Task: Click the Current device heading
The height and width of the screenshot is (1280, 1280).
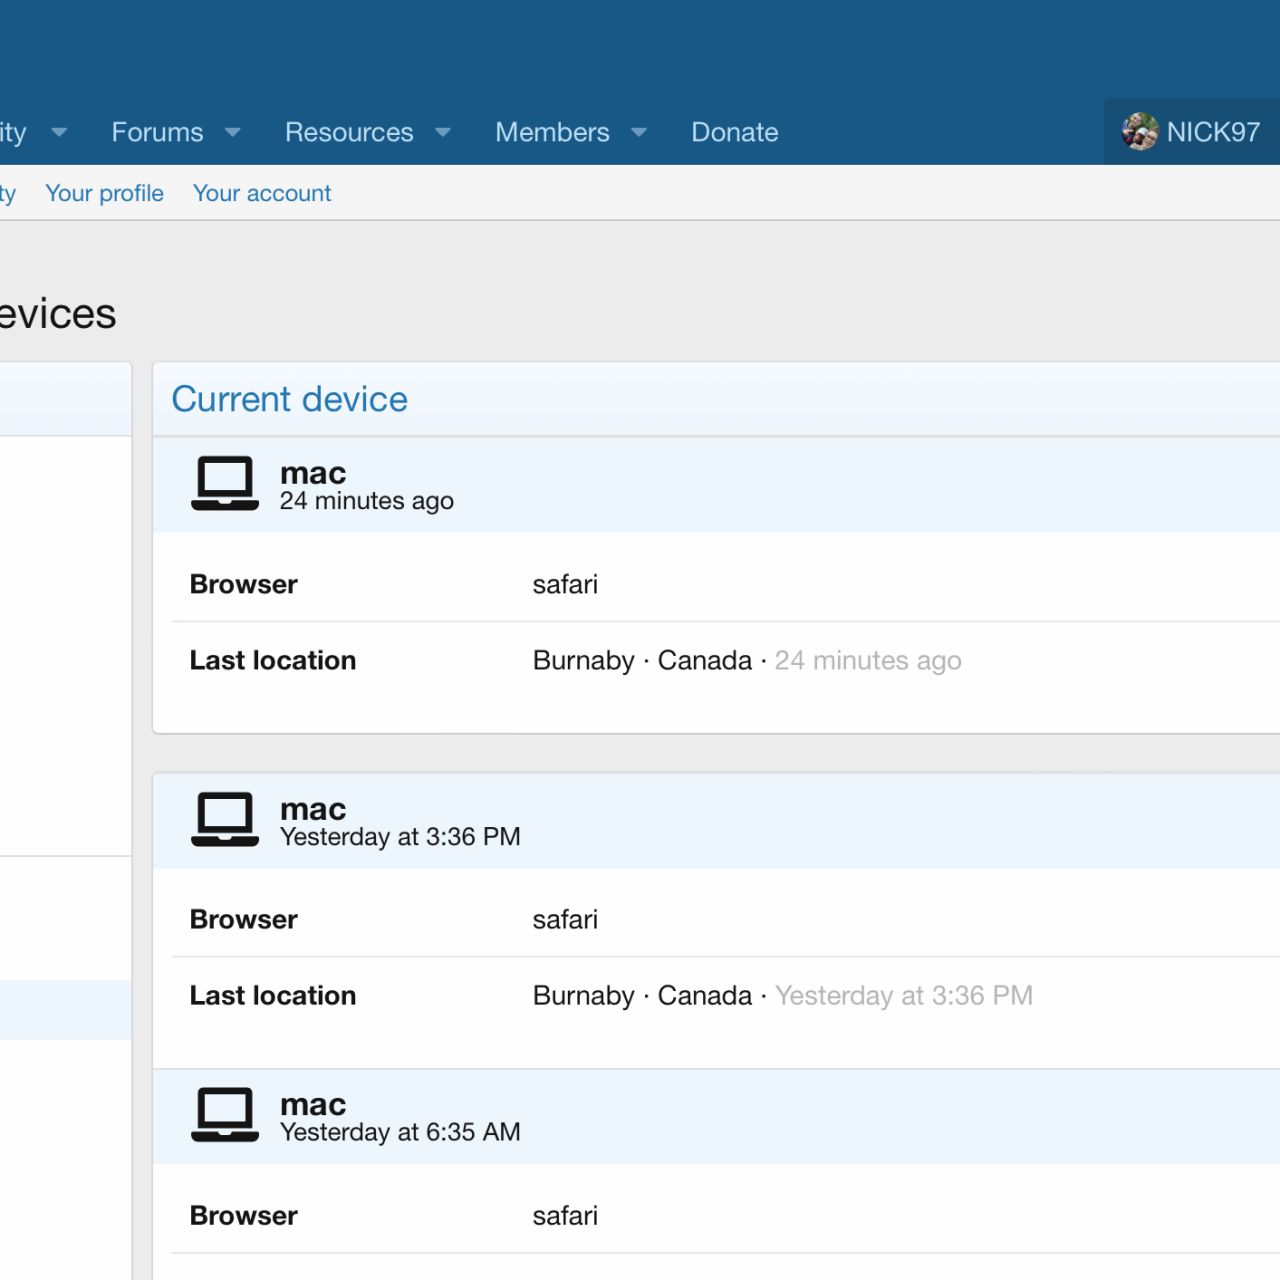Action: pyautogui.click(x=290, y=399)
